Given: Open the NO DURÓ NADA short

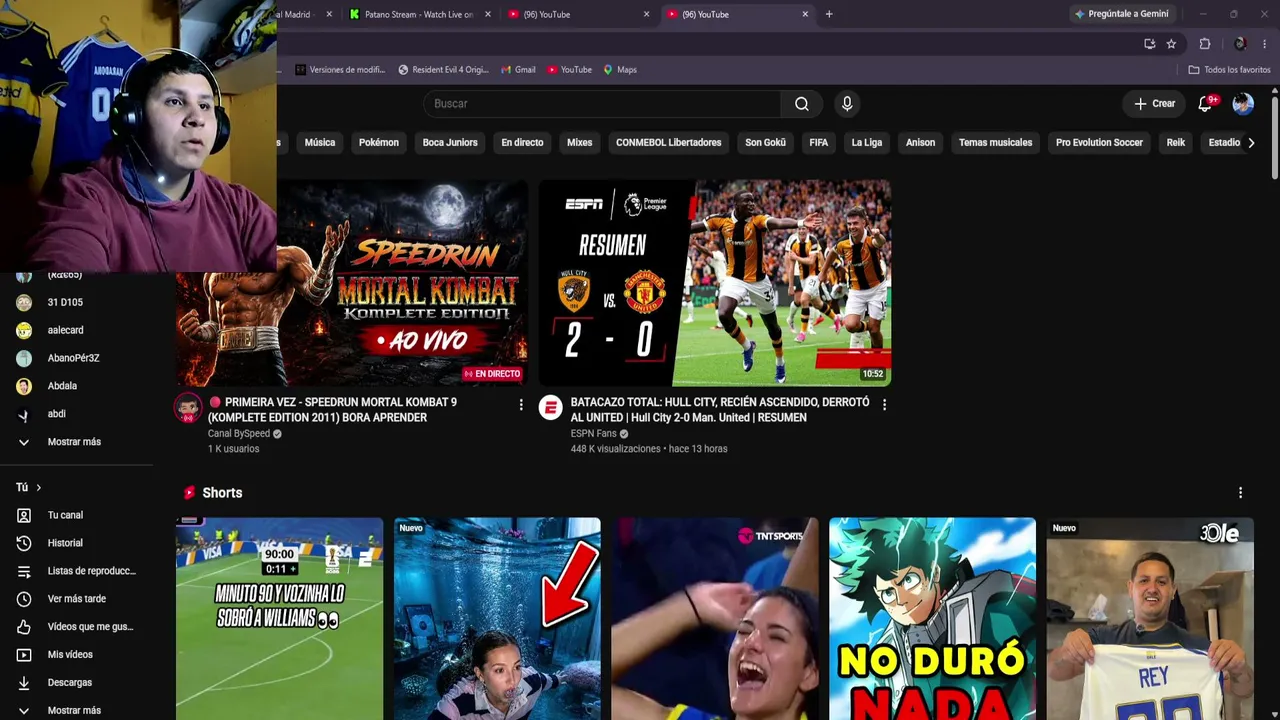Looking at the screenshot, I should (x=932, y=618).
